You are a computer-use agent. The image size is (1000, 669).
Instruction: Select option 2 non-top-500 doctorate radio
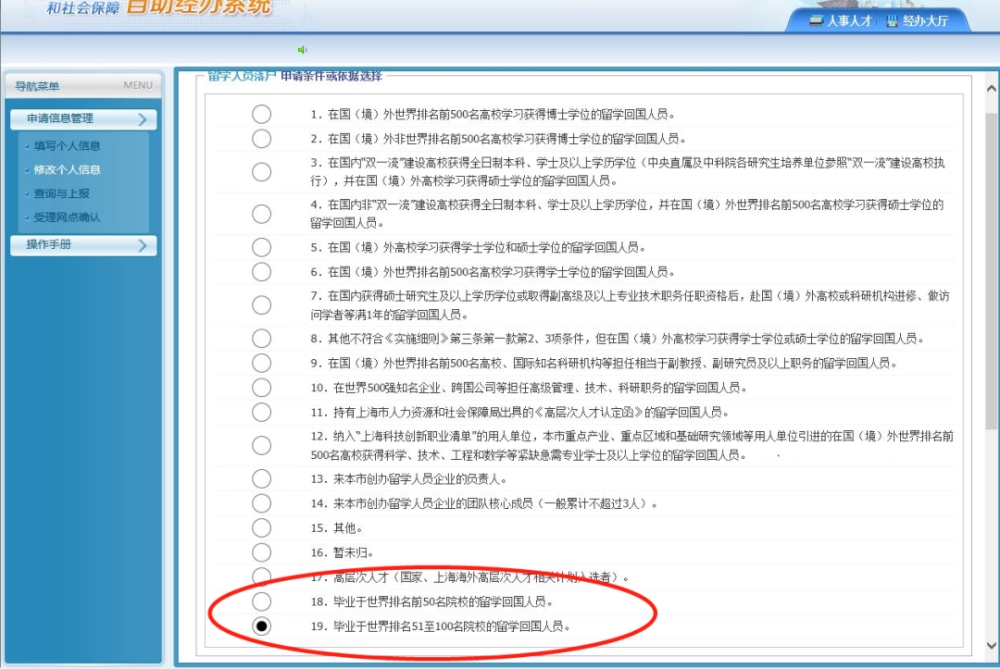(261, 138)
